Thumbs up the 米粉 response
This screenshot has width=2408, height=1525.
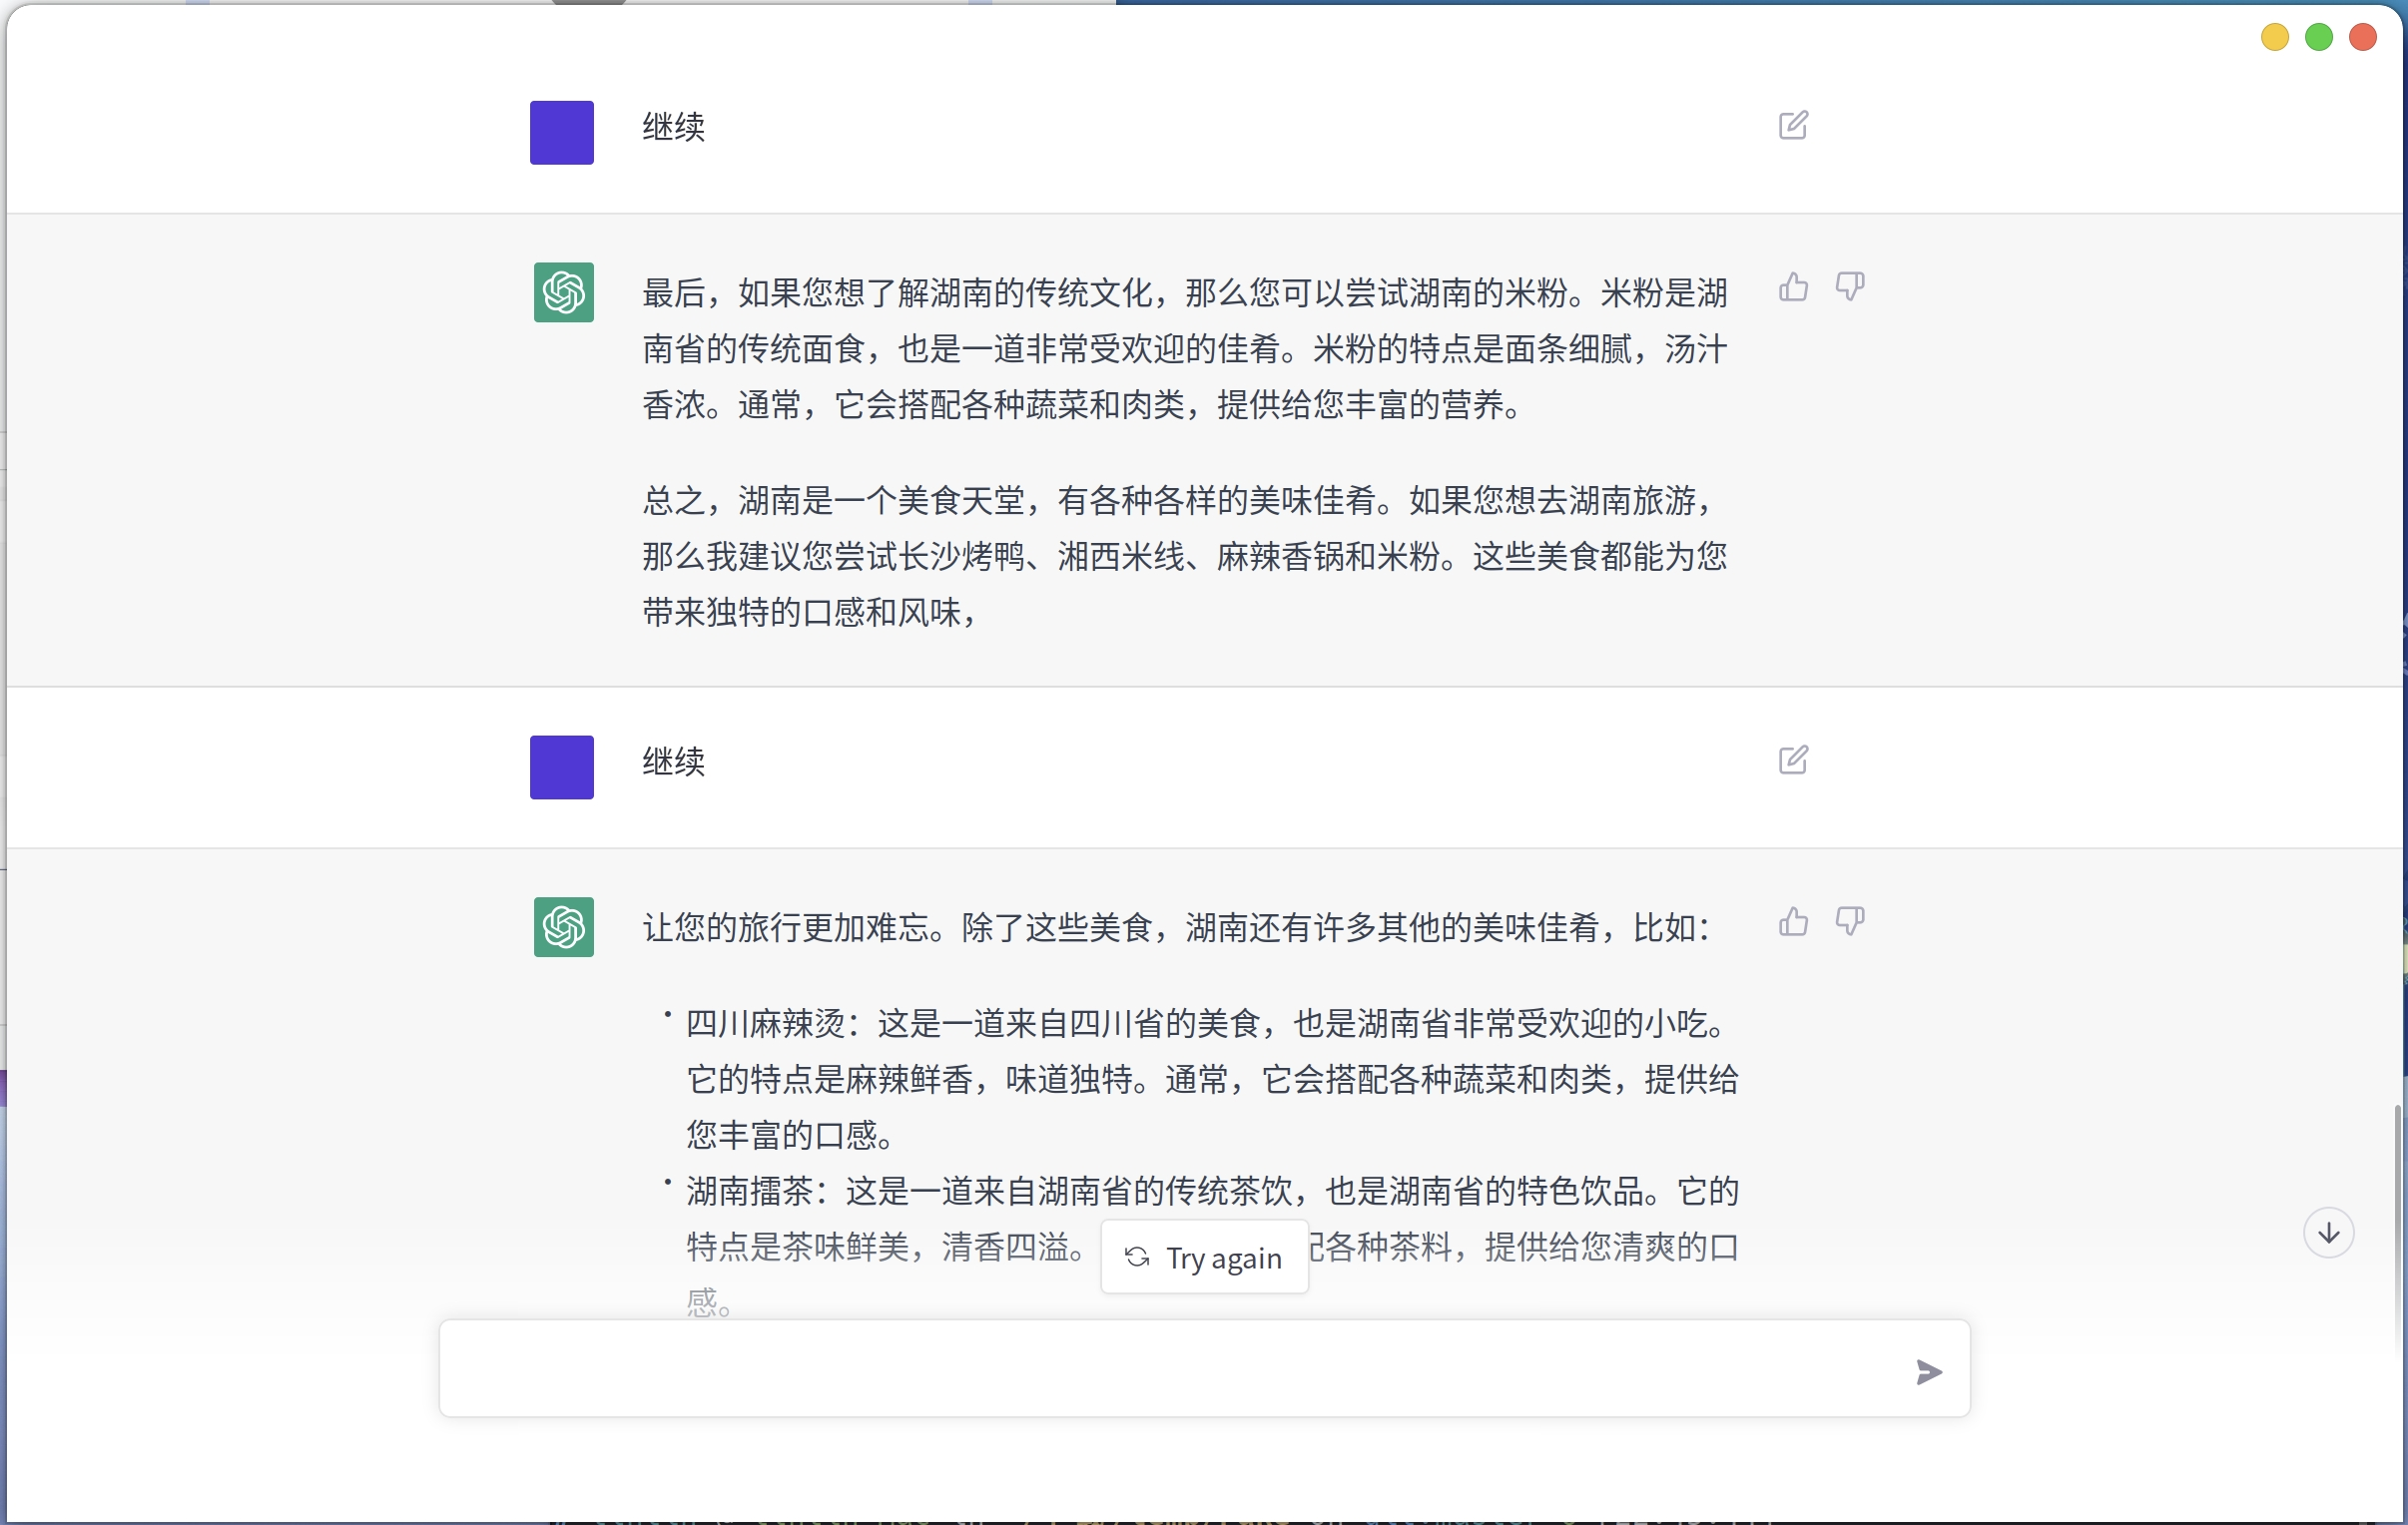[x=1793, y=287]
